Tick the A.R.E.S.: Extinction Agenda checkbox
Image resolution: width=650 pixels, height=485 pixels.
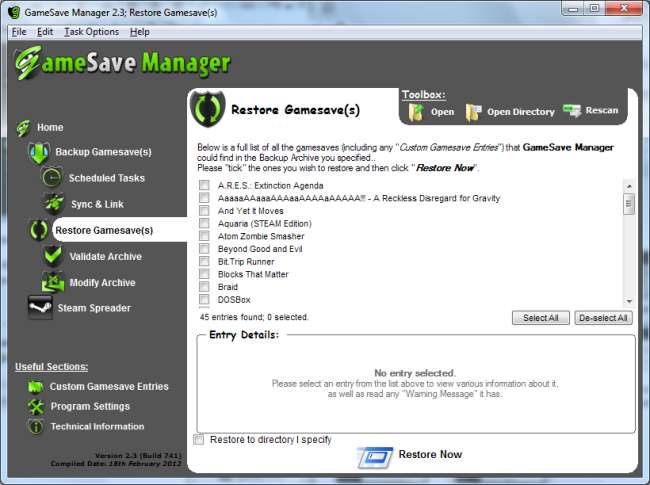204,185
